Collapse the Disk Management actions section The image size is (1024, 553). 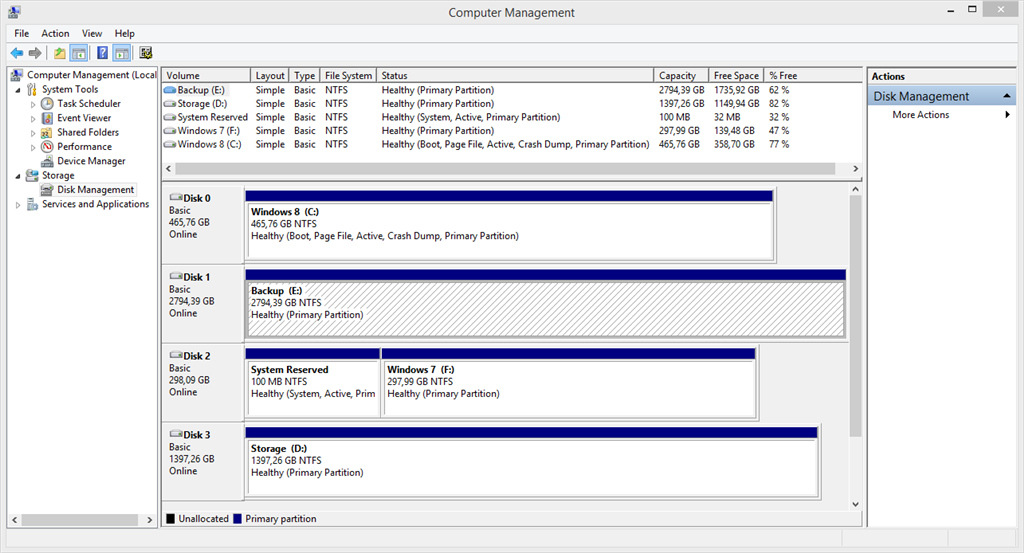point(1007,96)
